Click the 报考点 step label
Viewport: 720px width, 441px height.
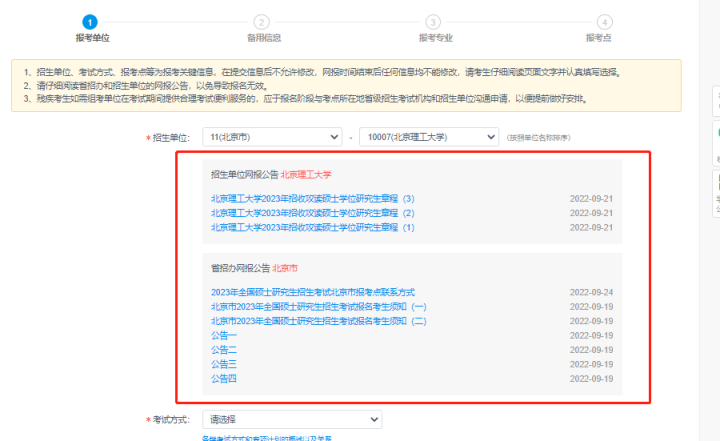click(x=598, y=38)
